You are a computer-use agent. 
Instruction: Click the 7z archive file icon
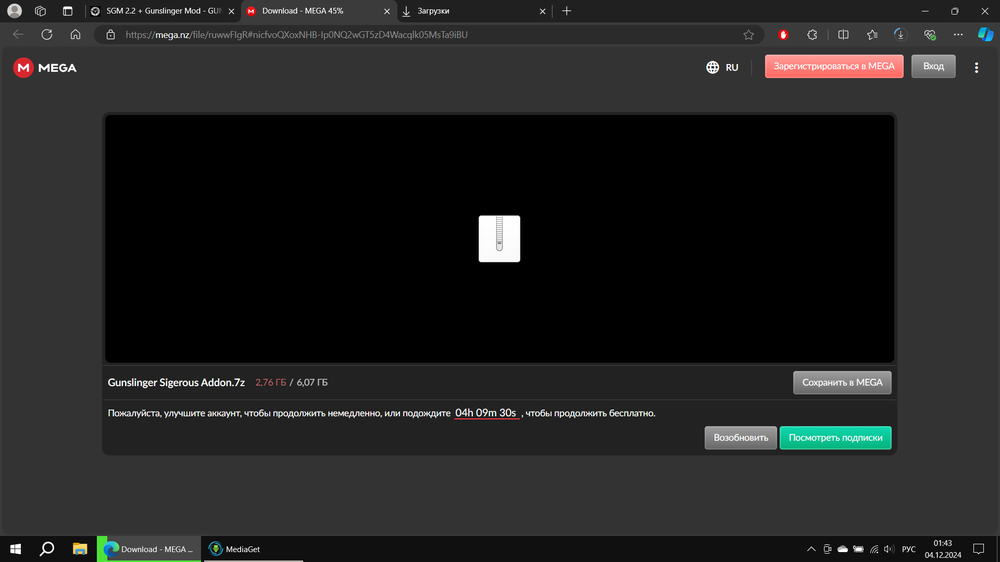[x=499, y=239]
